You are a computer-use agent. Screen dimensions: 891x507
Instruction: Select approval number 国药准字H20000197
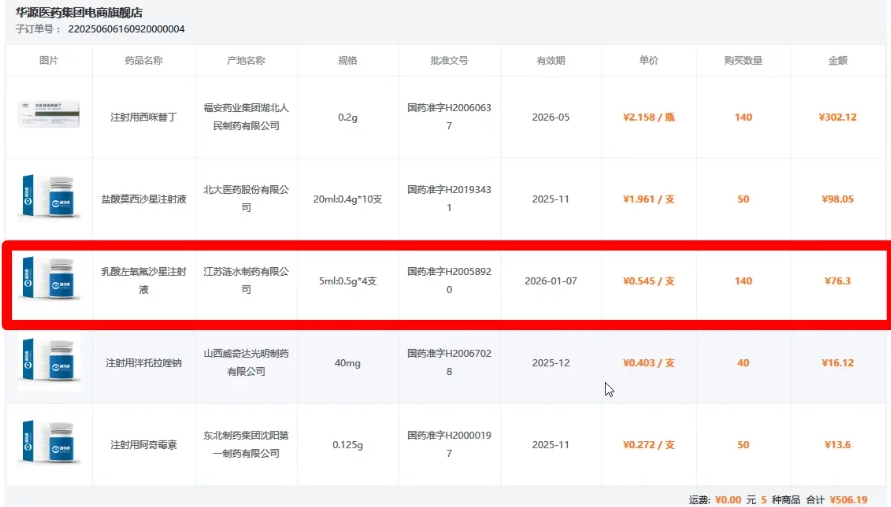[x=449, y=444]
